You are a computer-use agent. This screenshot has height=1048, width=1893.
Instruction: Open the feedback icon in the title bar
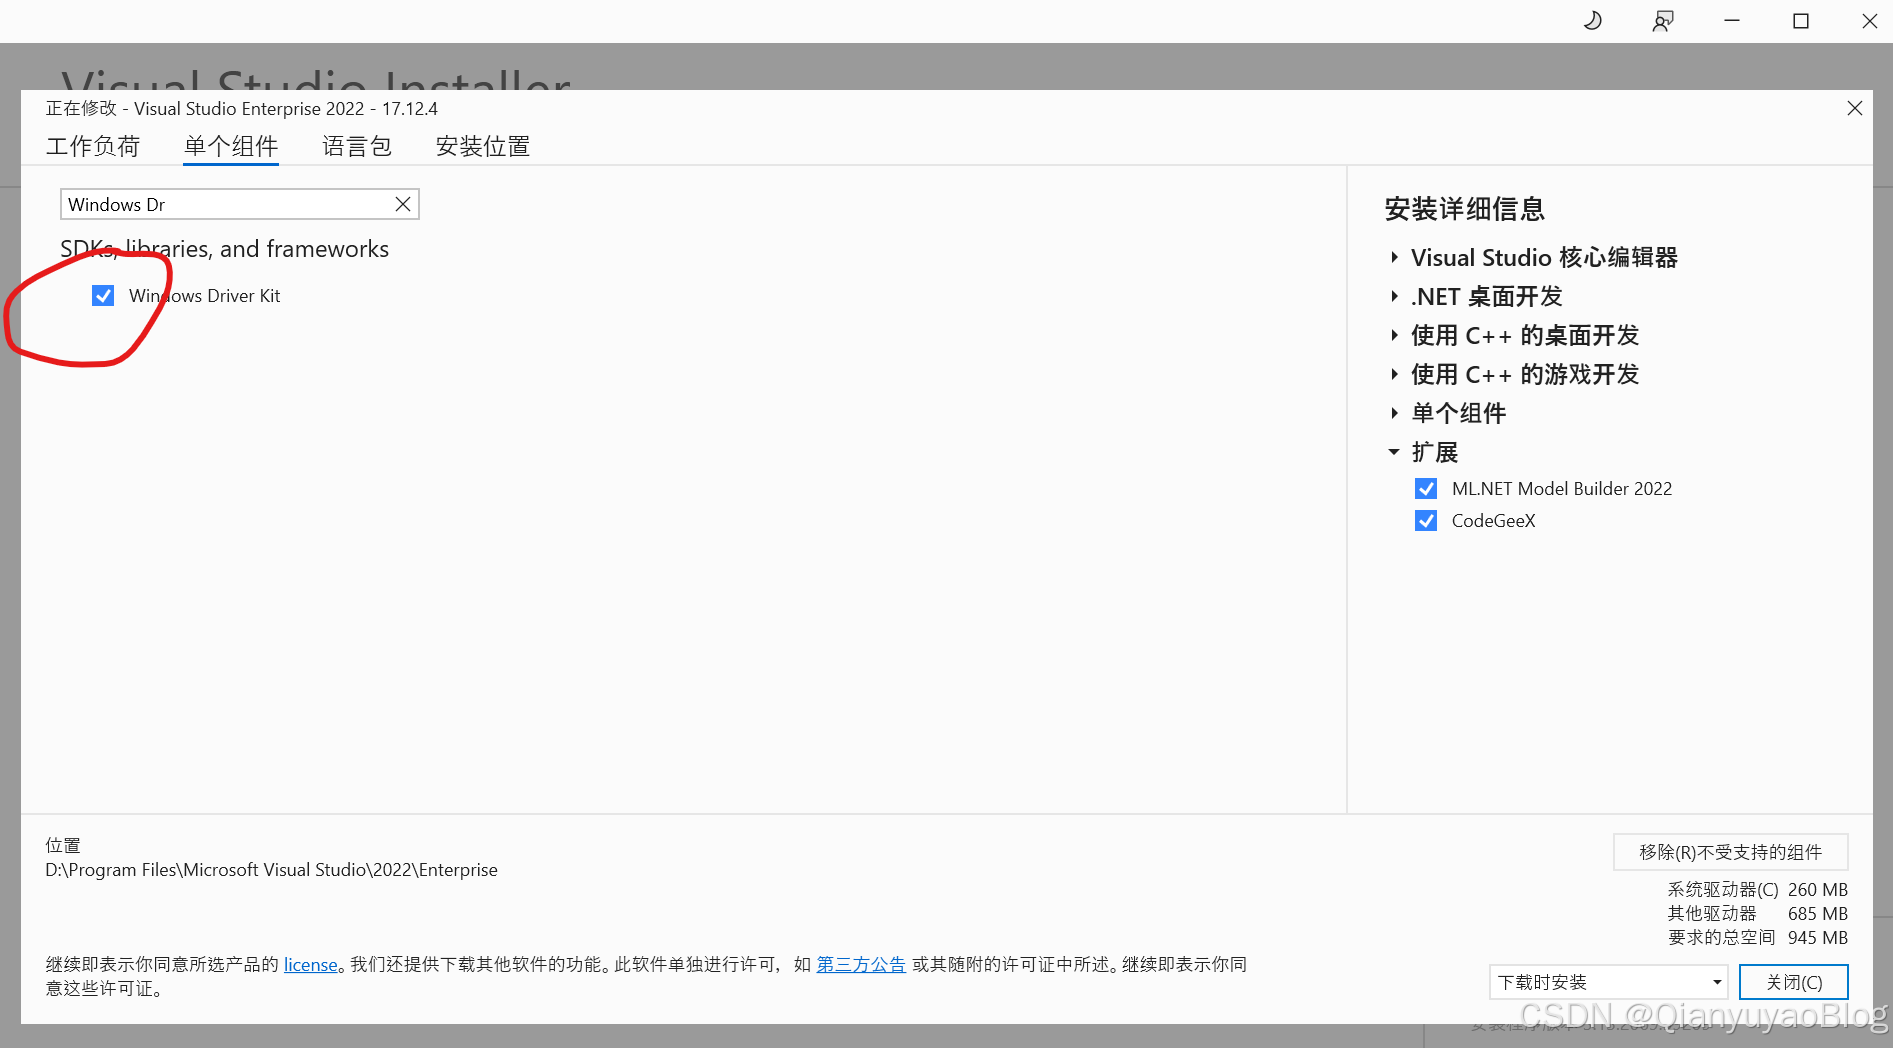tap(1662, 21)
